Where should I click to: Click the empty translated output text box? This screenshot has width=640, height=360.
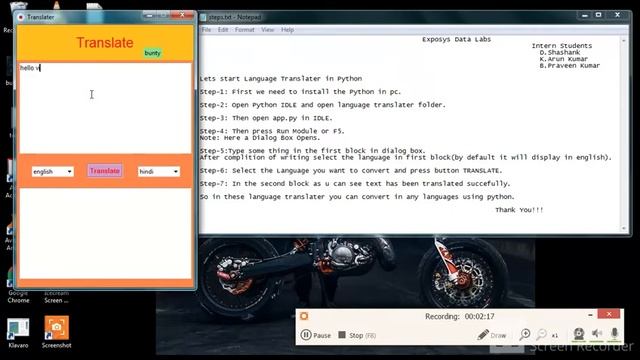click(105, 233)
